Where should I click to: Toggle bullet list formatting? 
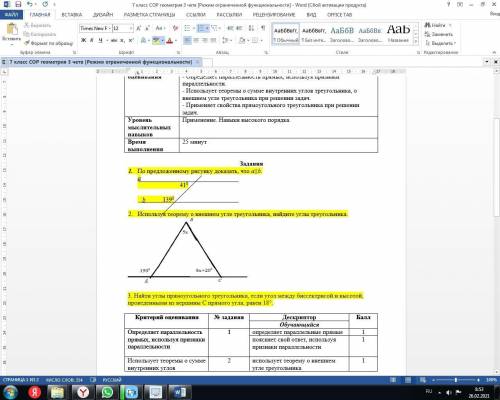click(188, 28)
